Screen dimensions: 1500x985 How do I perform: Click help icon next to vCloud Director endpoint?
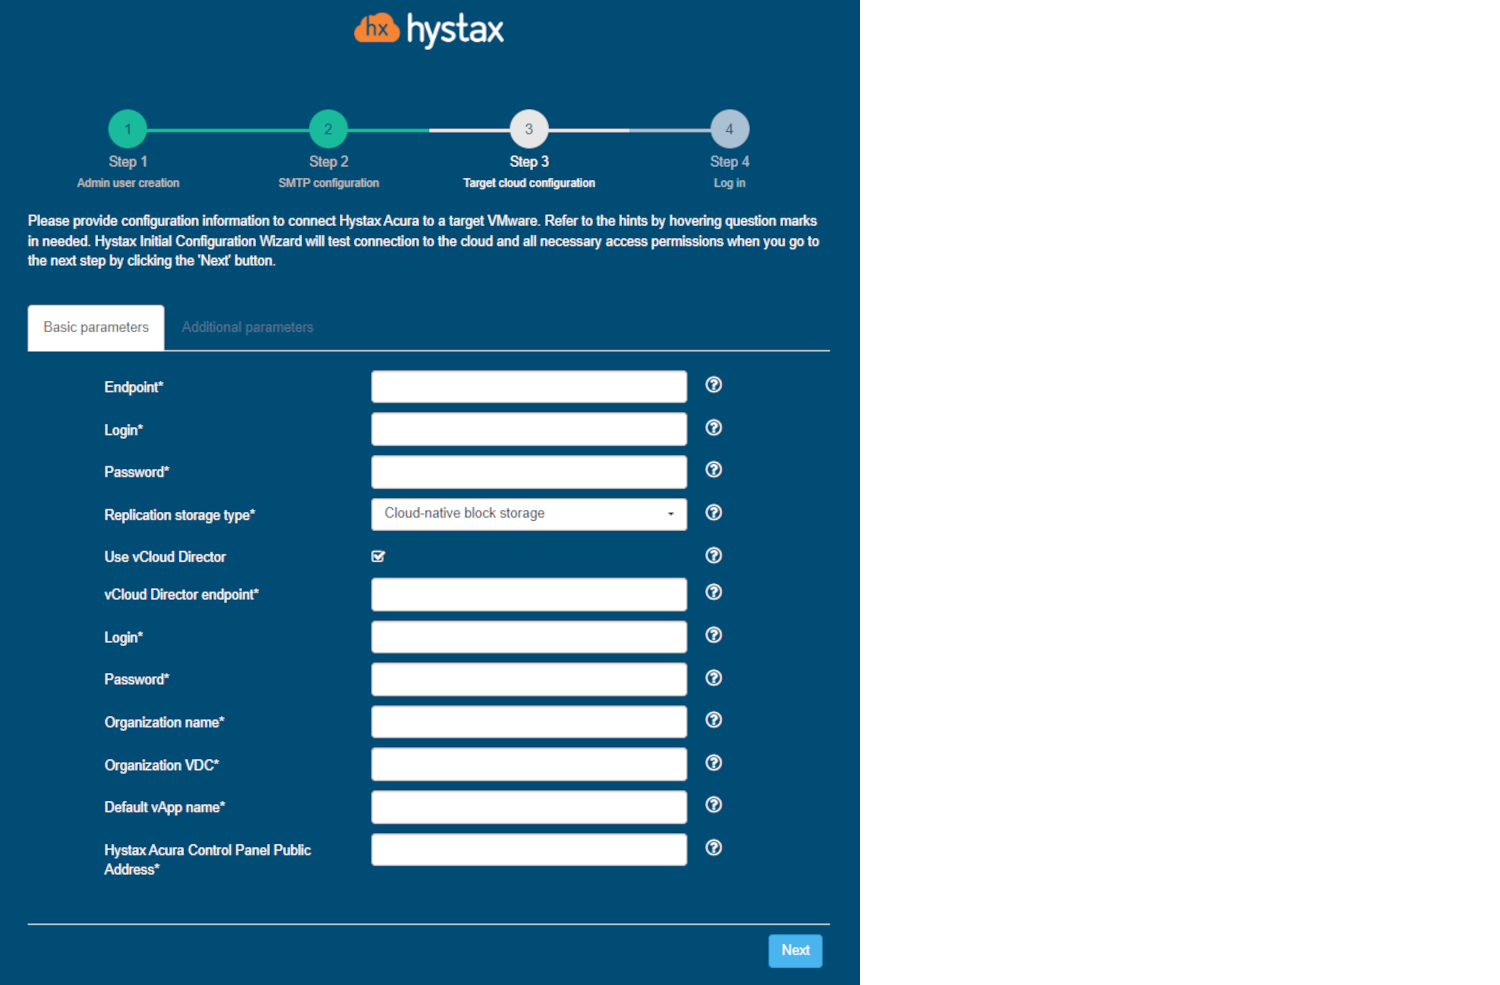[x=713, y=592]
